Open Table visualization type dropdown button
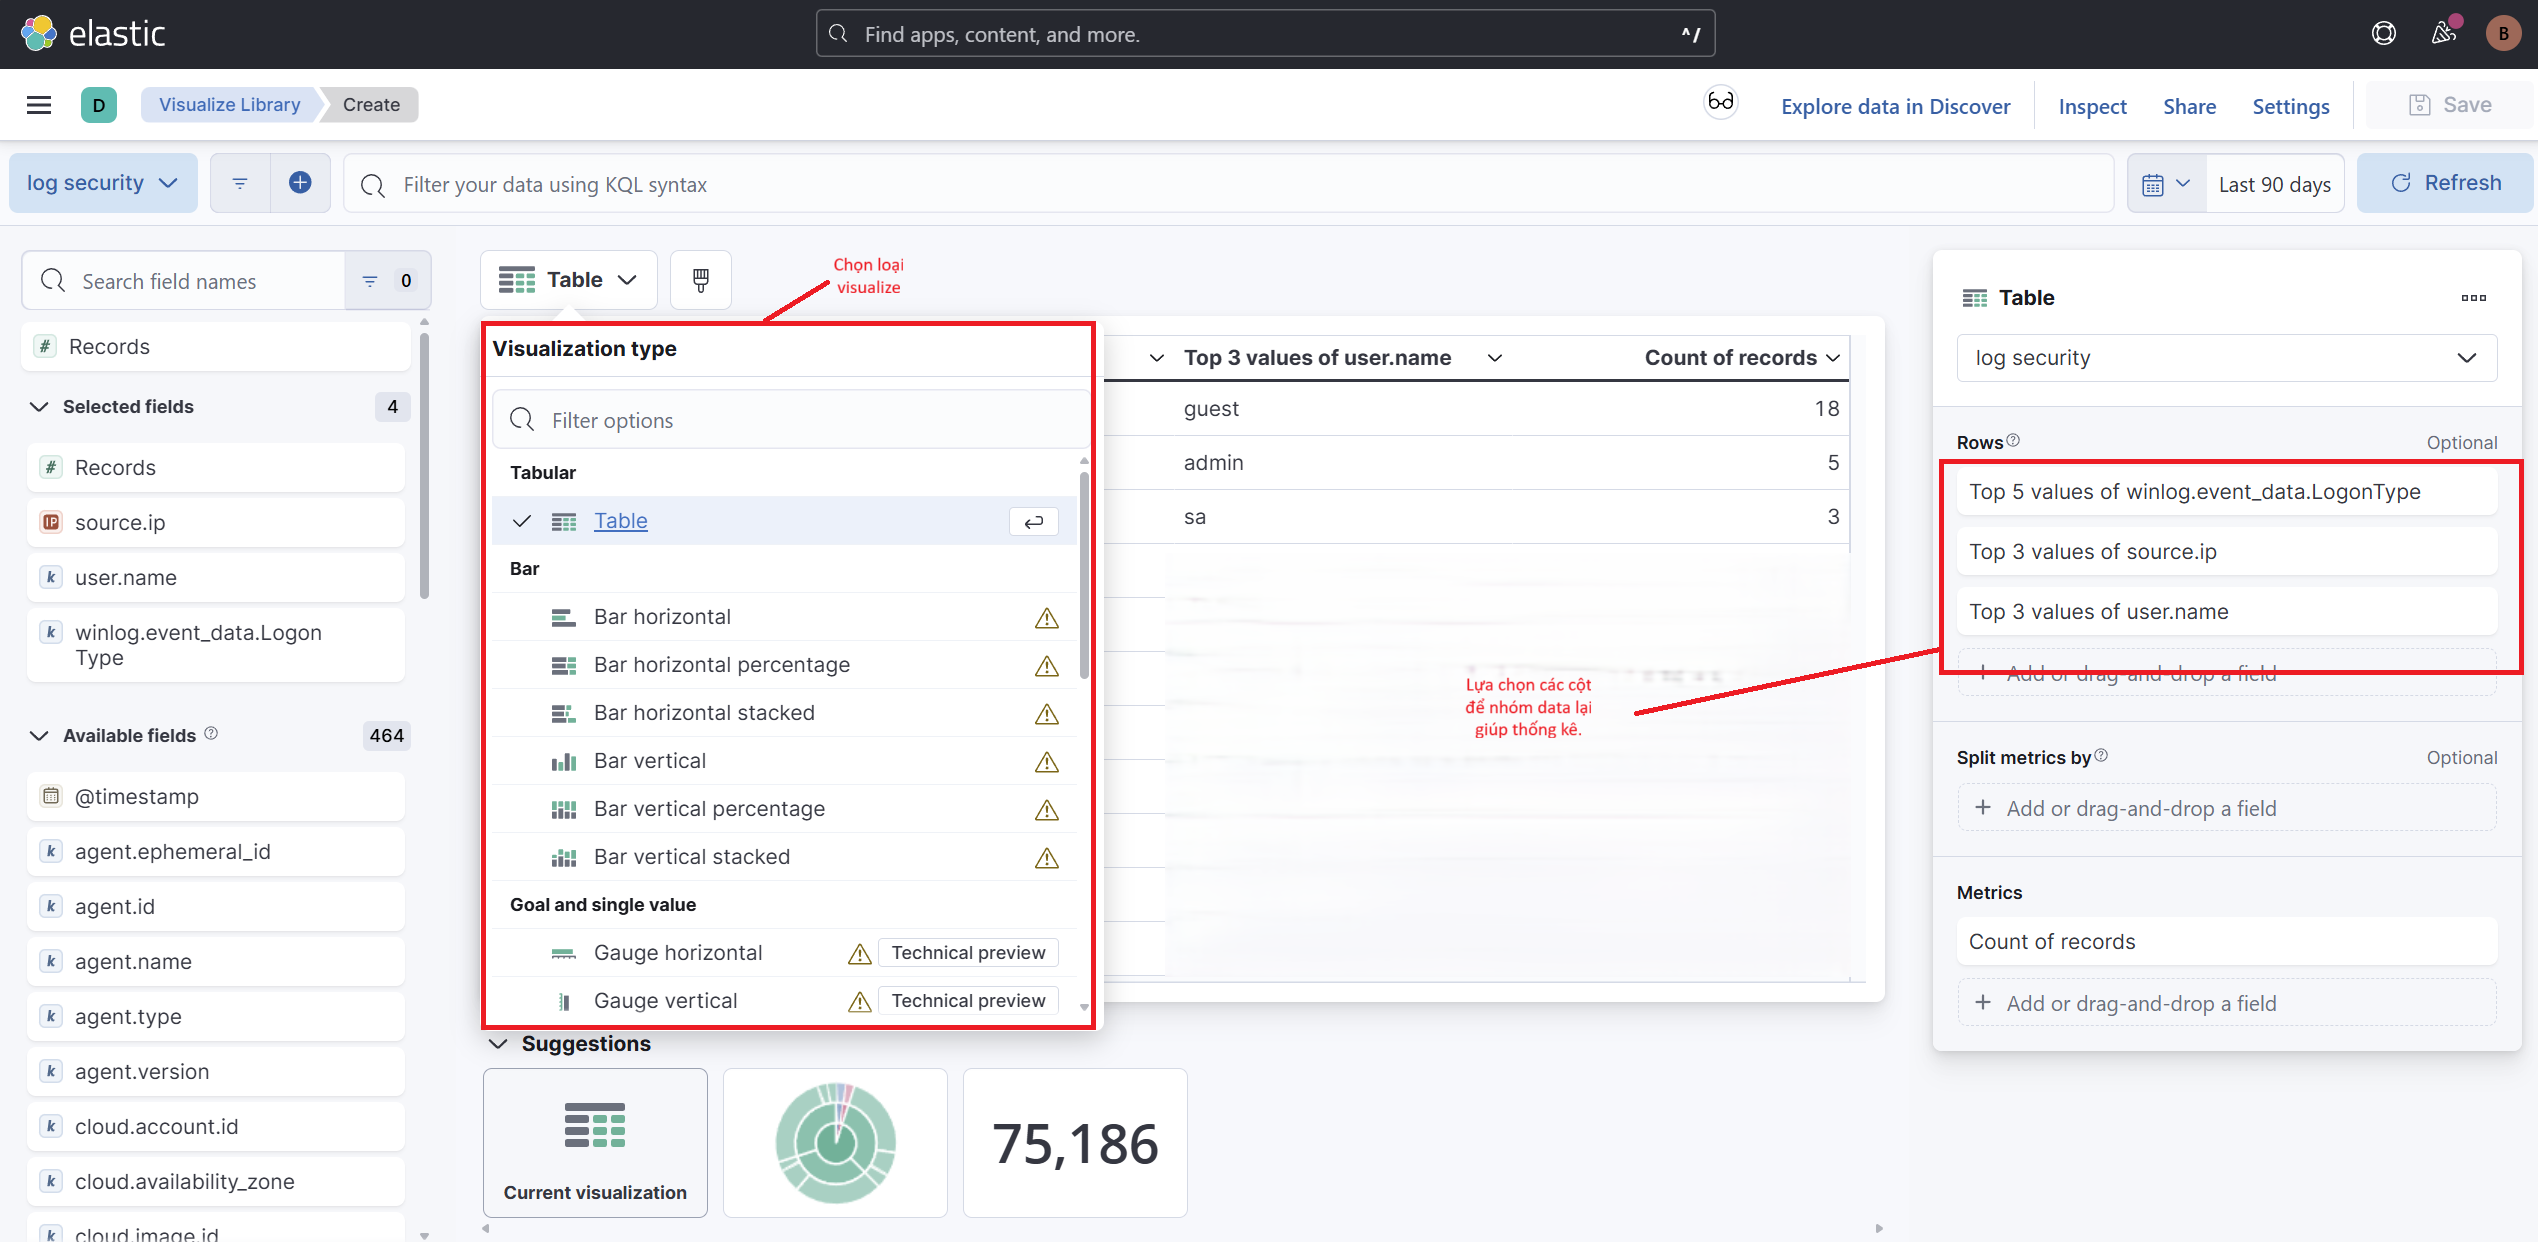This screenshot has width=2538, height=1242. 568,280
